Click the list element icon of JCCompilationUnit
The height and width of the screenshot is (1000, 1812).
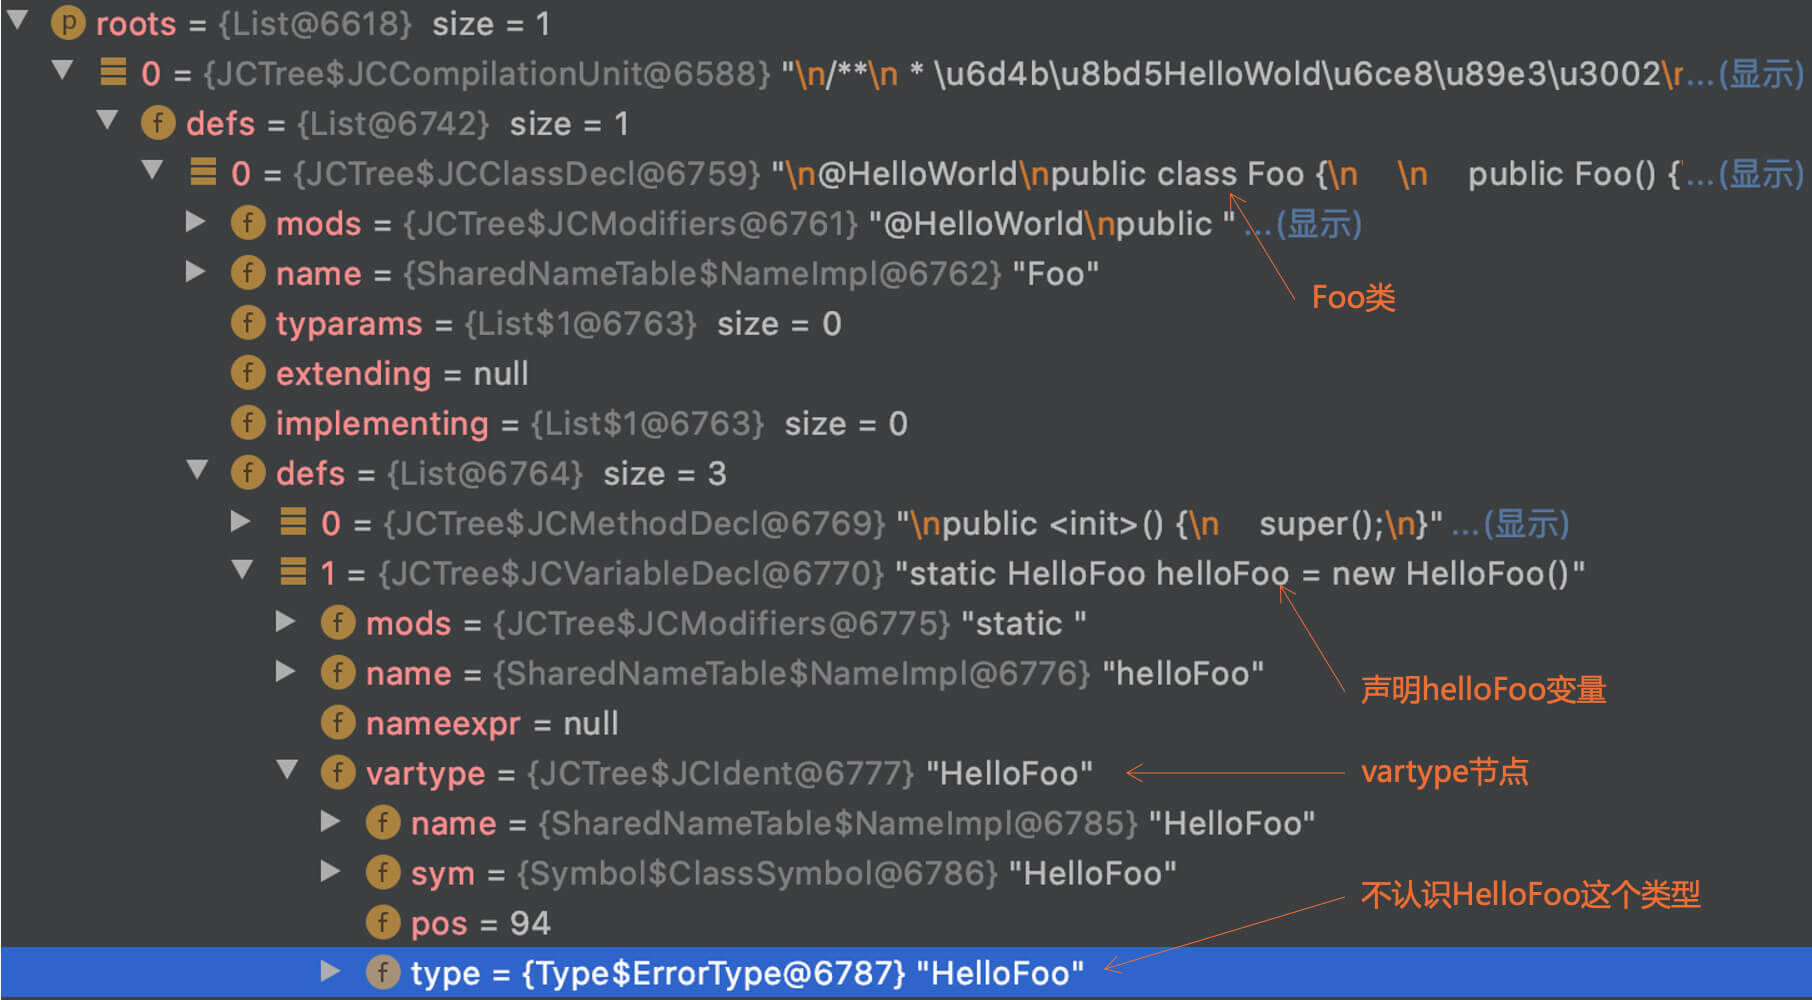[113, 72]
